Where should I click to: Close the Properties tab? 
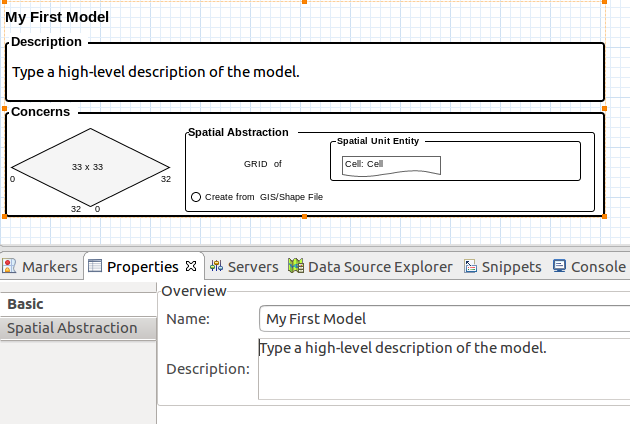point(191,266)
